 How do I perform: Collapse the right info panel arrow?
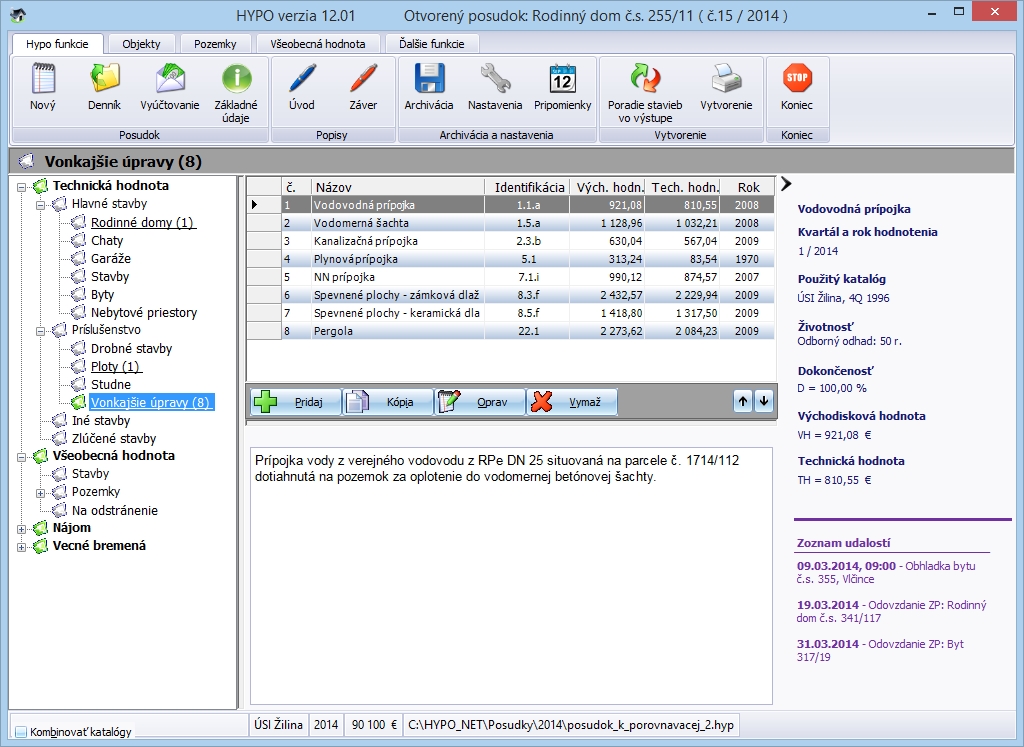point(786,184)
